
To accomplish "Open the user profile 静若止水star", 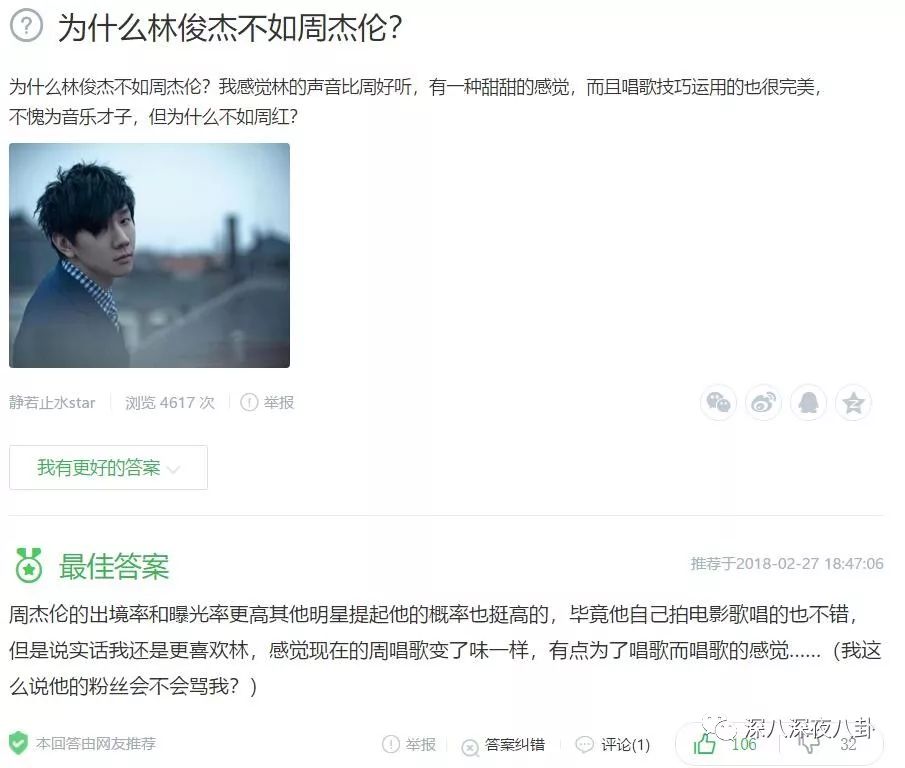I will tap(52, 402).
